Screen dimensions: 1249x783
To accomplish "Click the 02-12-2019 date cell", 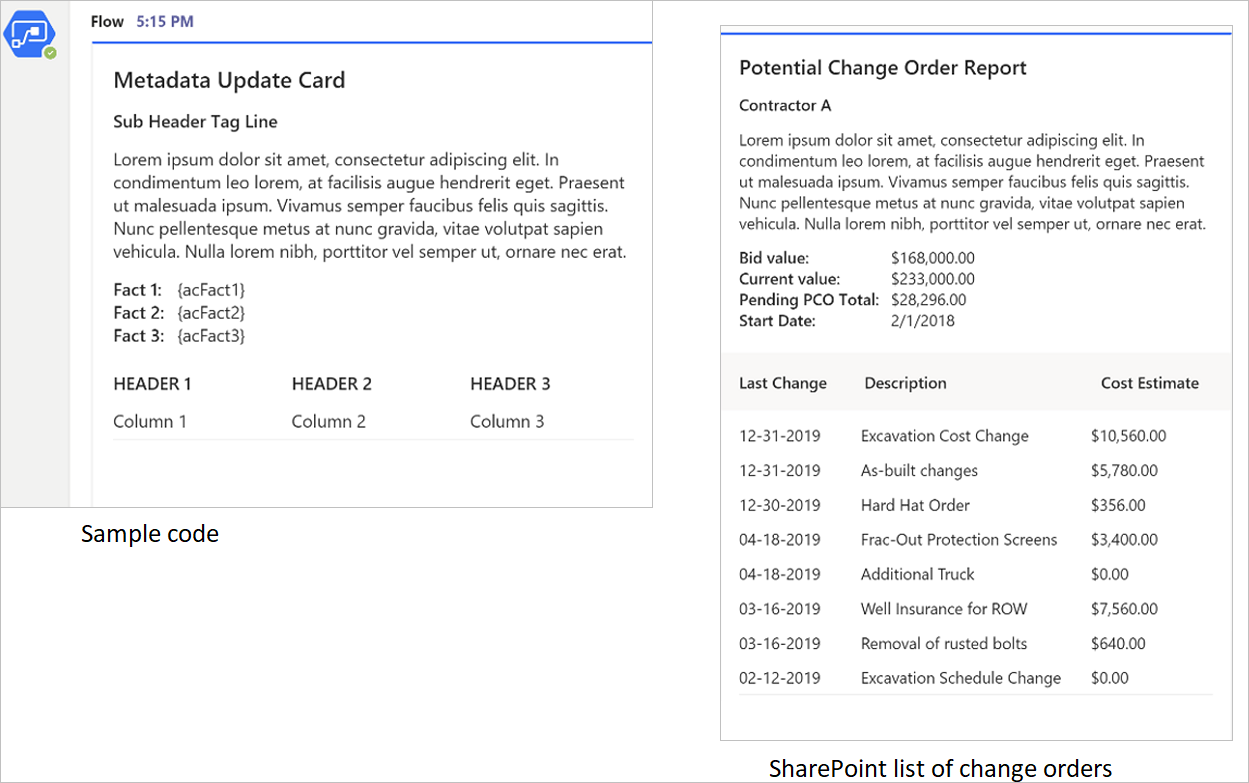I will pyautogui.click(x=780, y=678).
